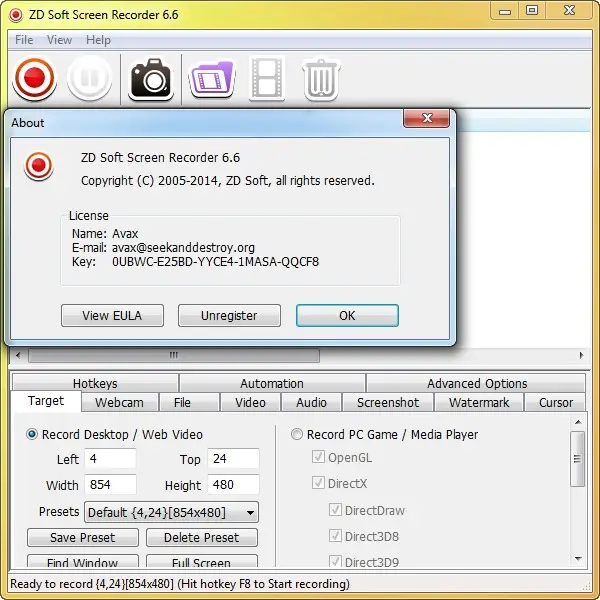Click the film strip play video icon
This screenshot has height=600, width=600.
267,78
